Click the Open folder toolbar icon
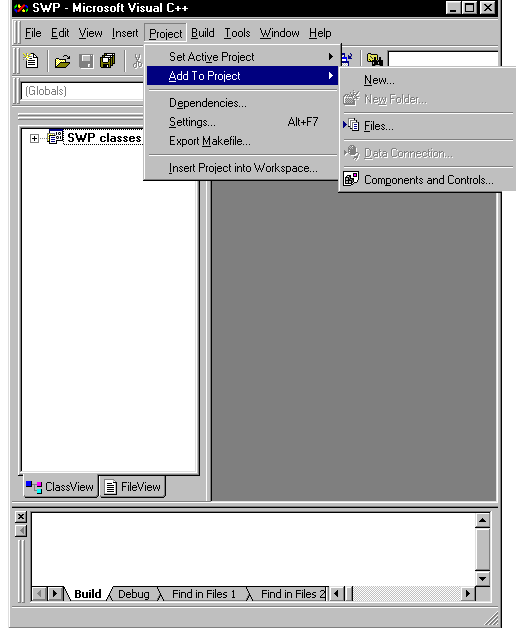Screen dimensions: 516x631 tap(62, 61)
